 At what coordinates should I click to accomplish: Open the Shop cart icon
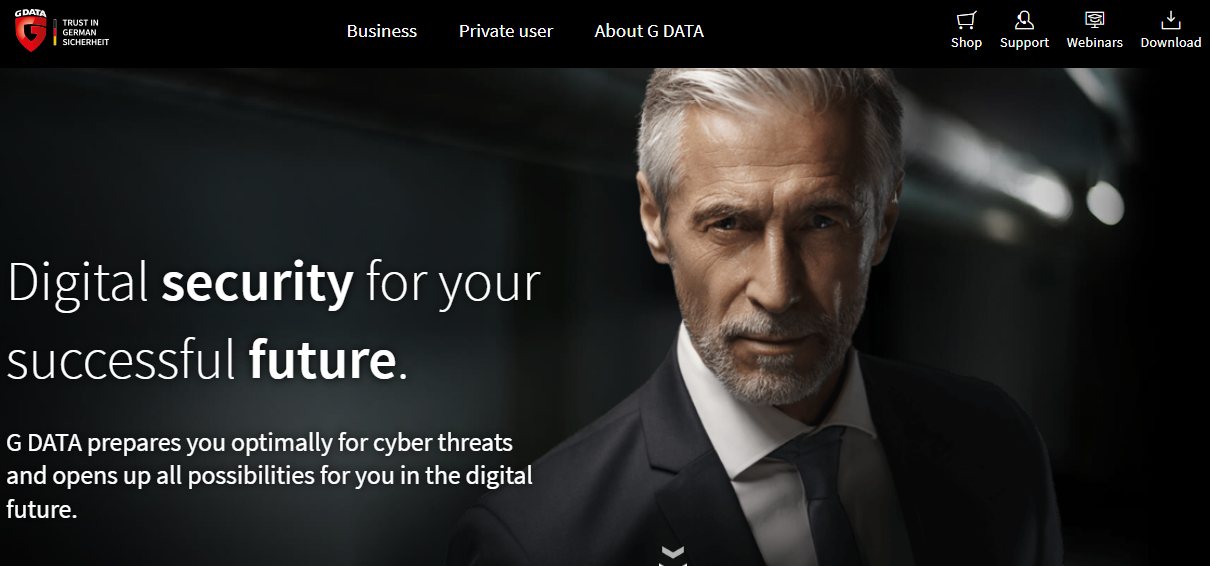coord(966,20)
